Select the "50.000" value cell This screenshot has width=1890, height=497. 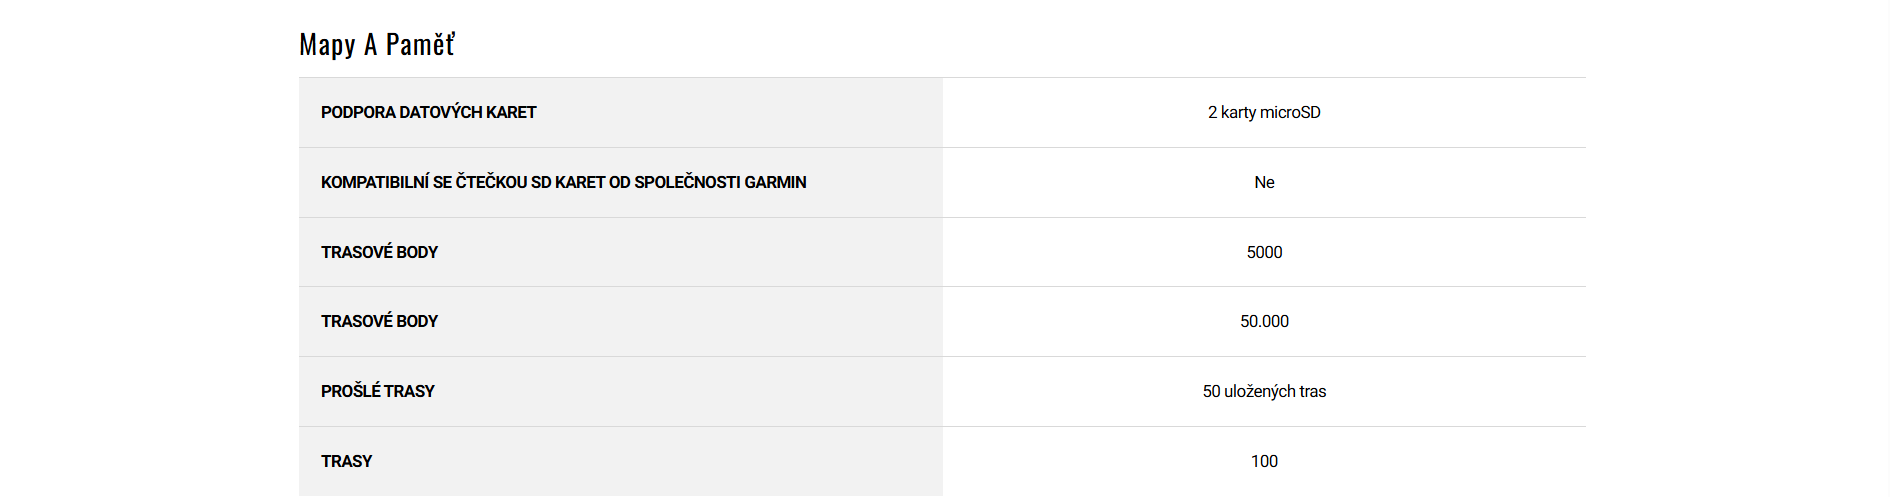(x=1264, y=322)
